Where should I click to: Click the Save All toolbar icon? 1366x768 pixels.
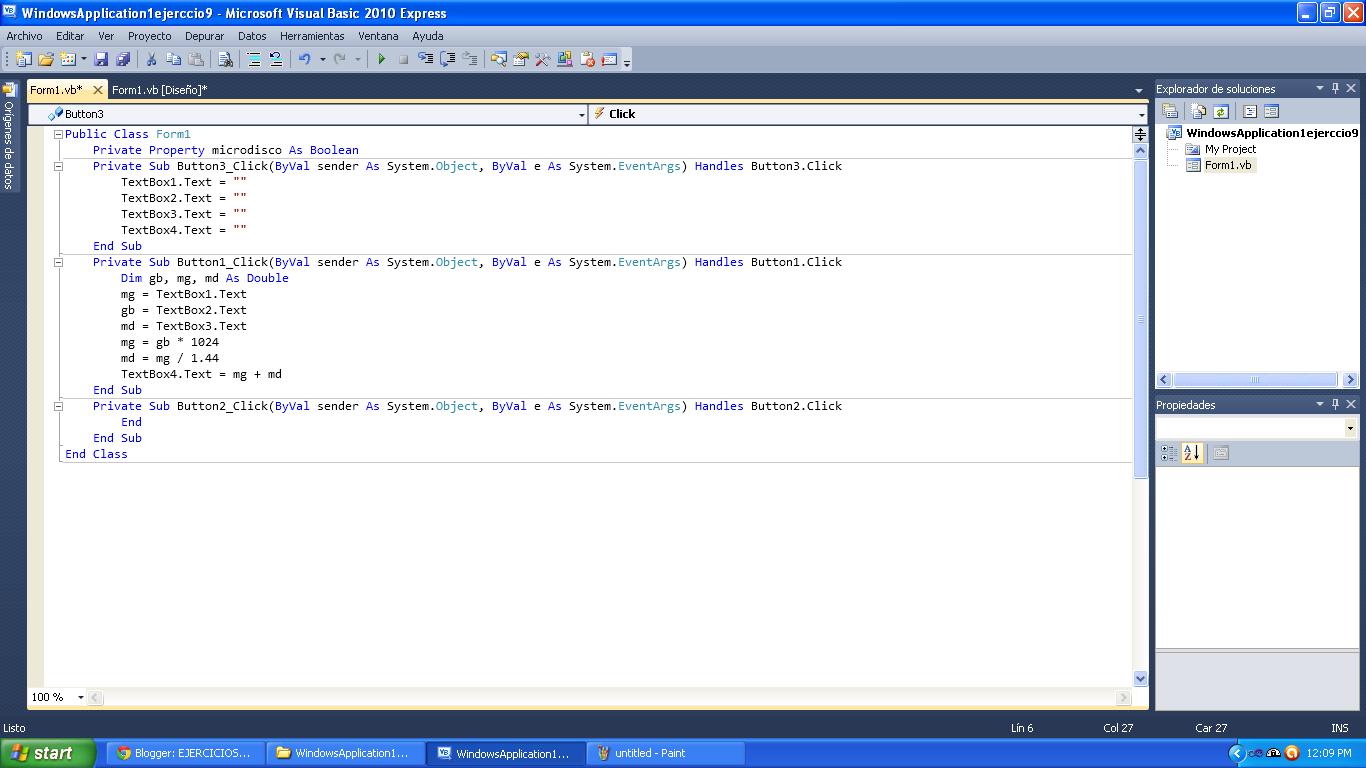tap(123, 58)
